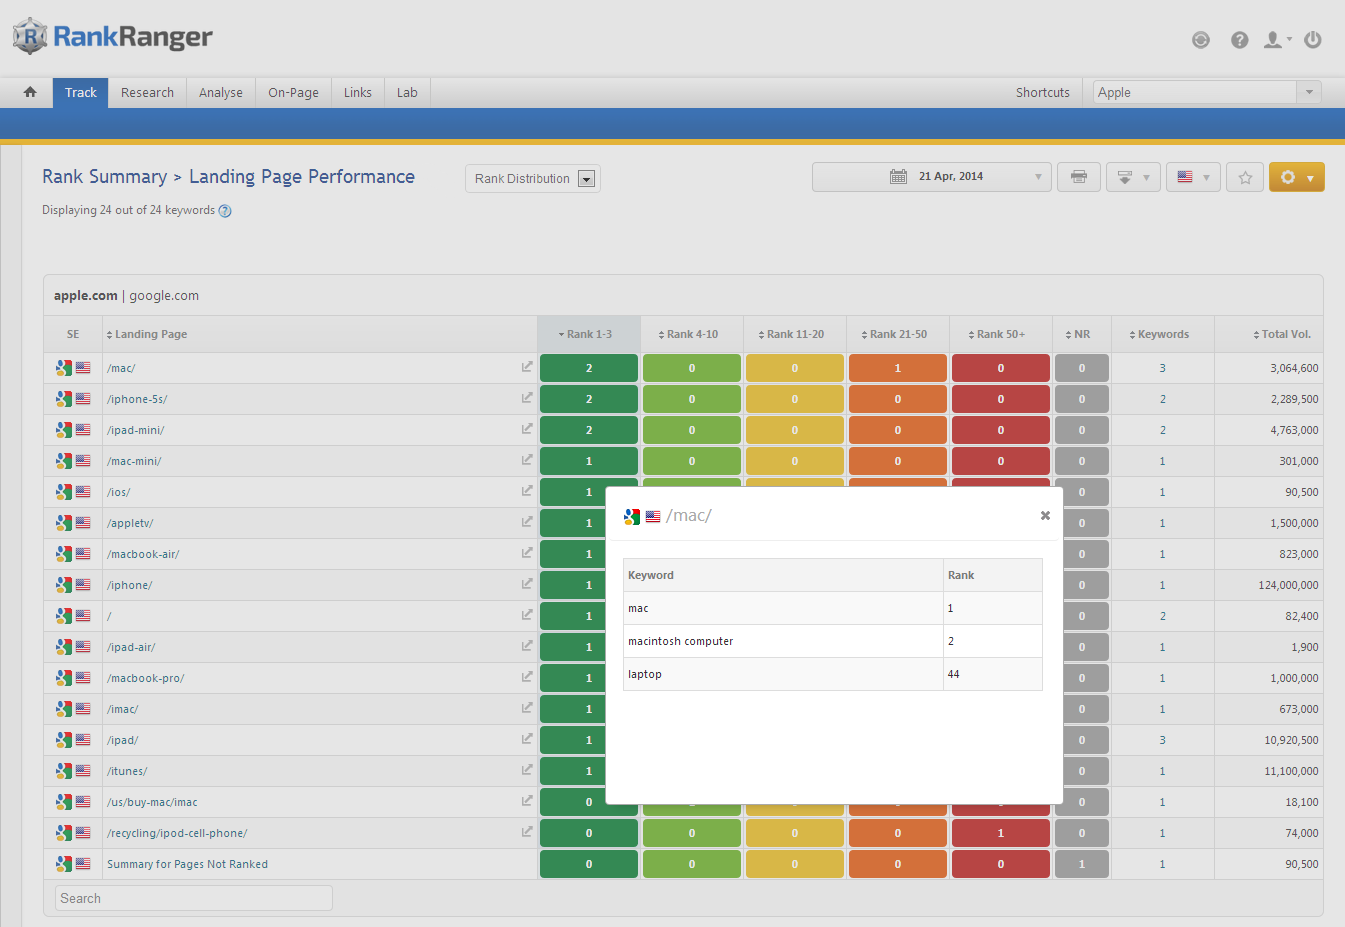This screenshot has height=927, width=1345.
Task: Click the sync refresh icon in header
Action: pos(1201,40)
